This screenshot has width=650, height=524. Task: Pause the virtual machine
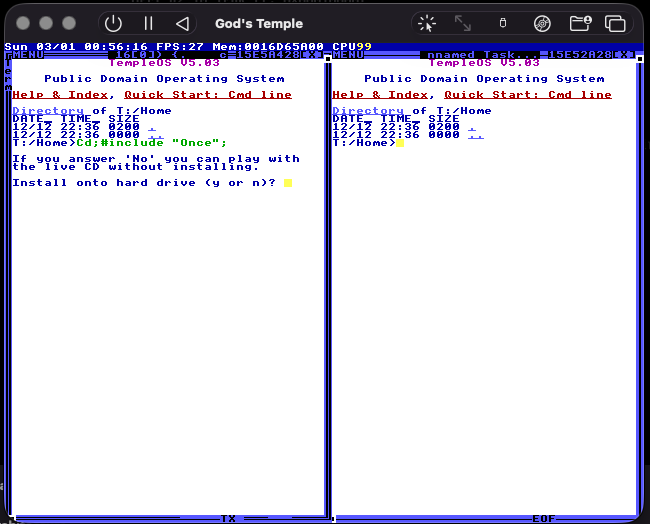click(x=148, y=23)
